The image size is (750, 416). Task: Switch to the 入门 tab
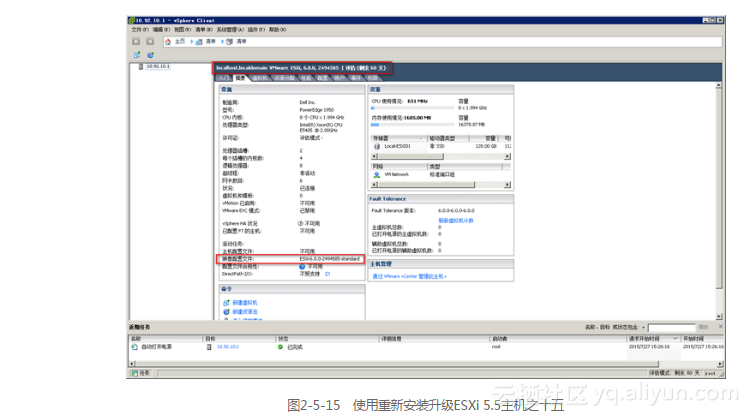(x=224, y=78)
